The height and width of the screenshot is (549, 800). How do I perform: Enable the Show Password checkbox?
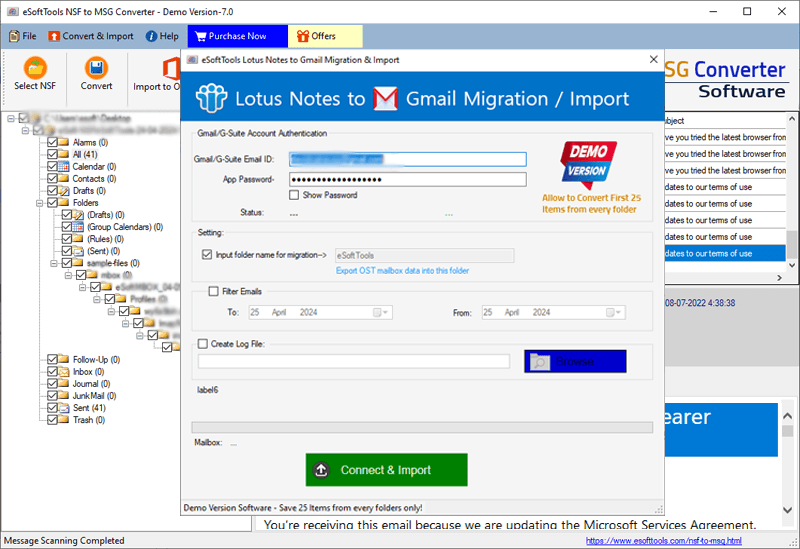(294, 196)
